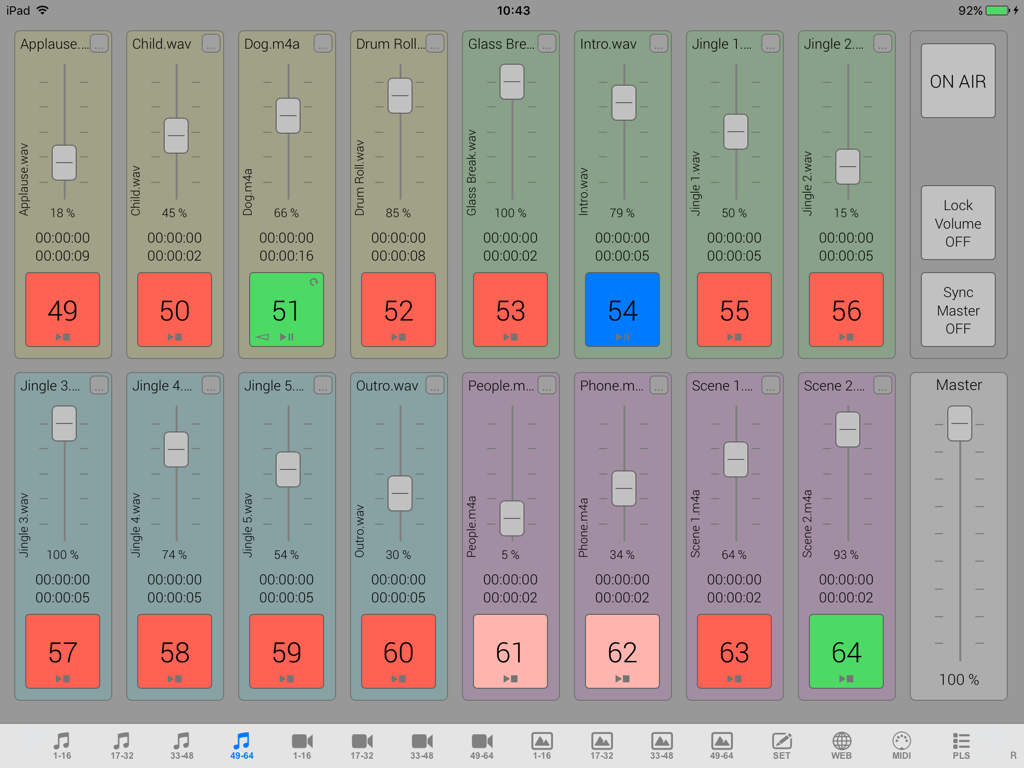Open audio bank 33-48 tab
The image size is (1024, 768).
(182, 746)
